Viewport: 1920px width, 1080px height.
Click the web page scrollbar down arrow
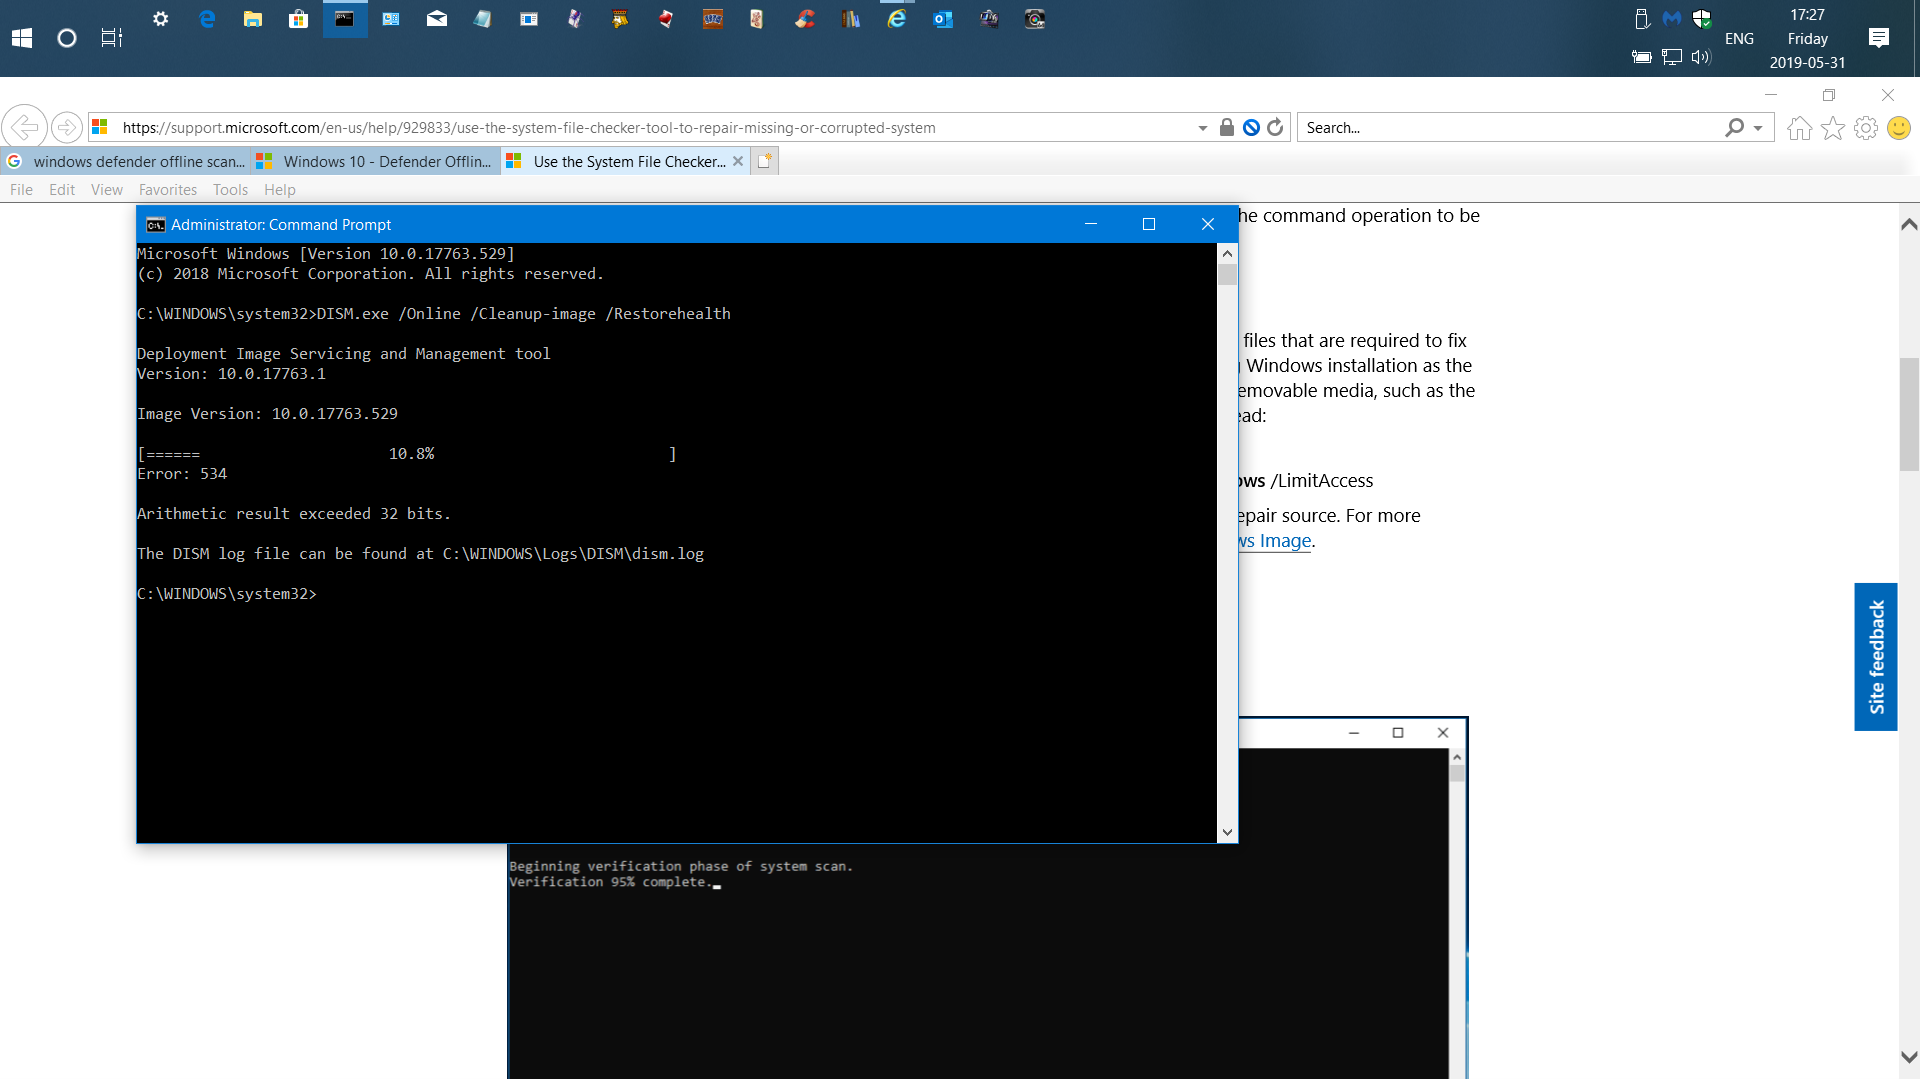pos(1909,1056)
